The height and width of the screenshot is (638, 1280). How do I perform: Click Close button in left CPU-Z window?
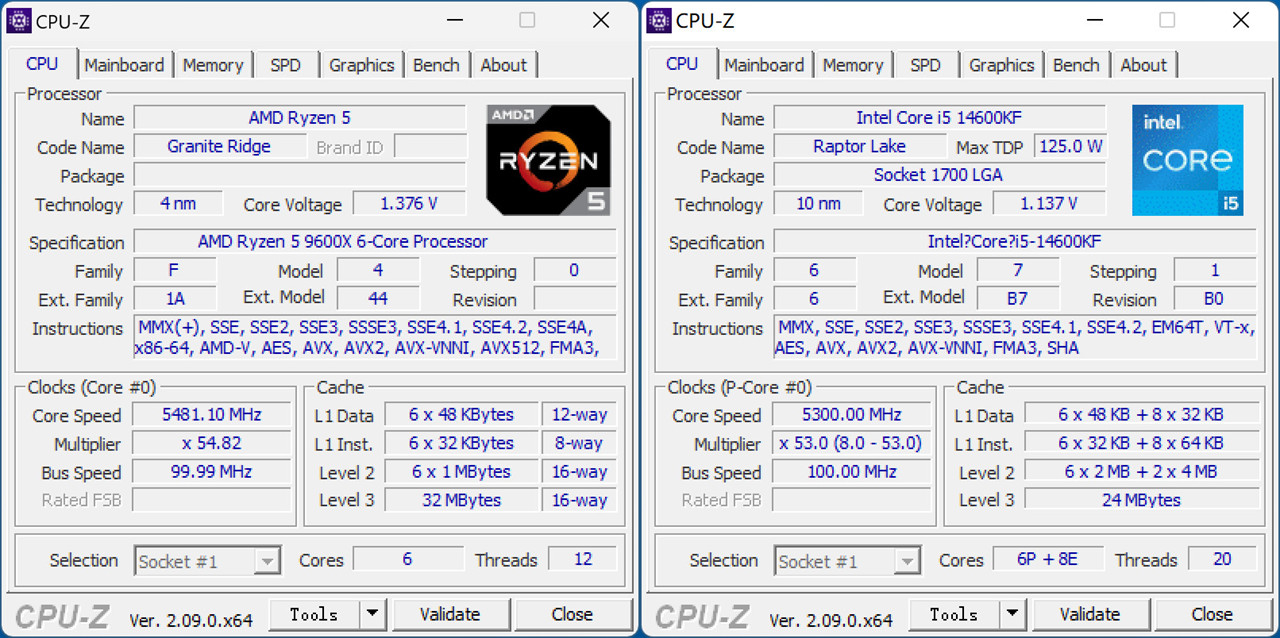click(572, 614)
